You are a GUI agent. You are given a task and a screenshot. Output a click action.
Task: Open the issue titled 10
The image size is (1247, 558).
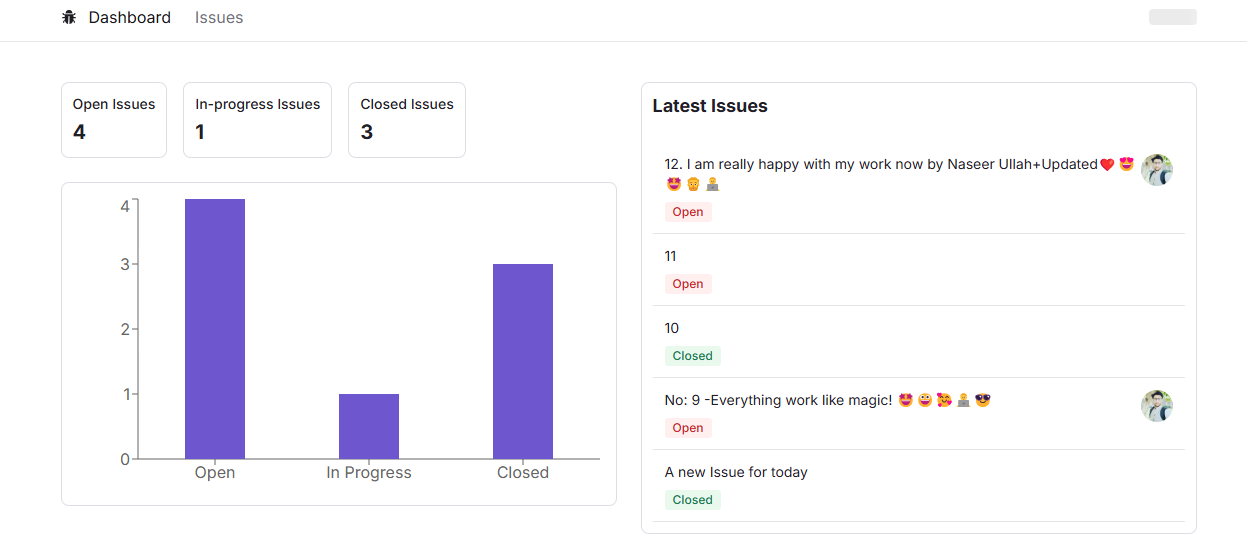[672, 329]
